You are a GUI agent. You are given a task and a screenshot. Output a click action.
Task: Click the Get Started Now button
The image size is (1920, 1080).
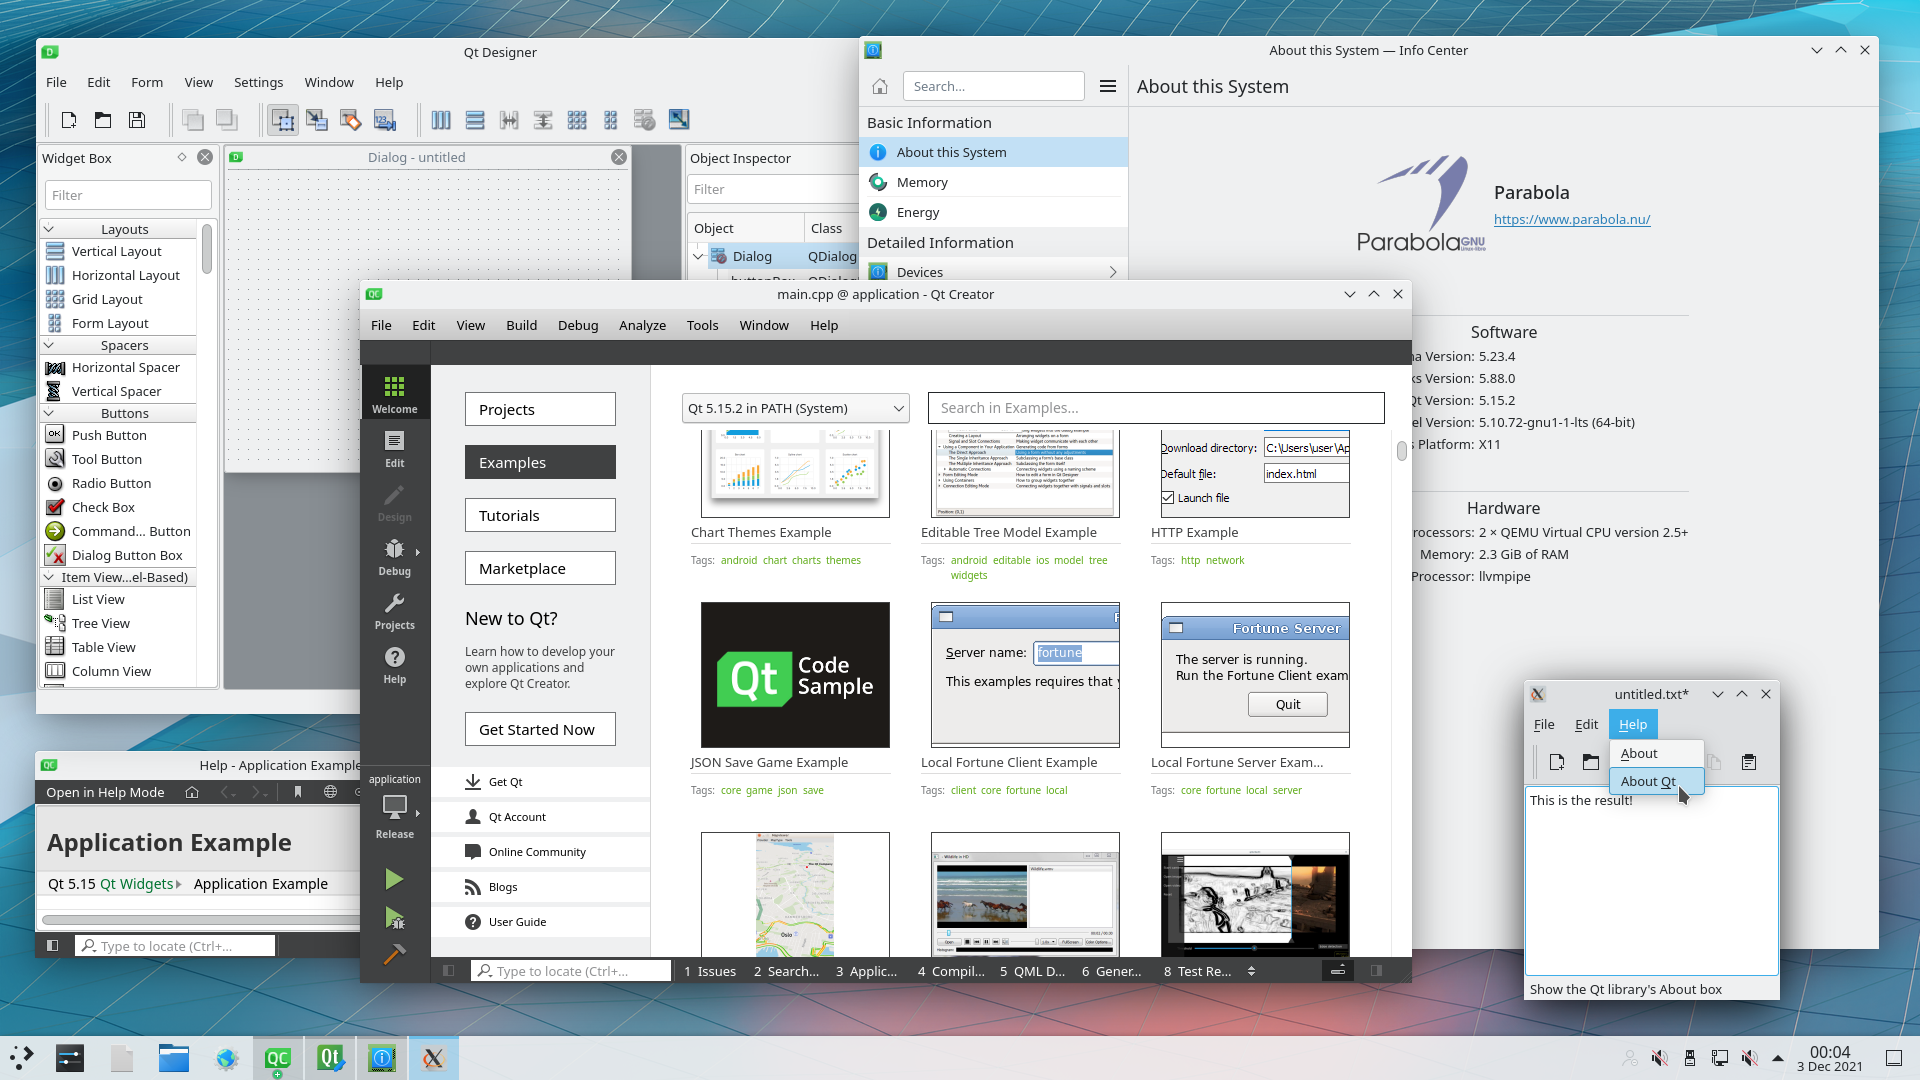[x=539, y=730]
